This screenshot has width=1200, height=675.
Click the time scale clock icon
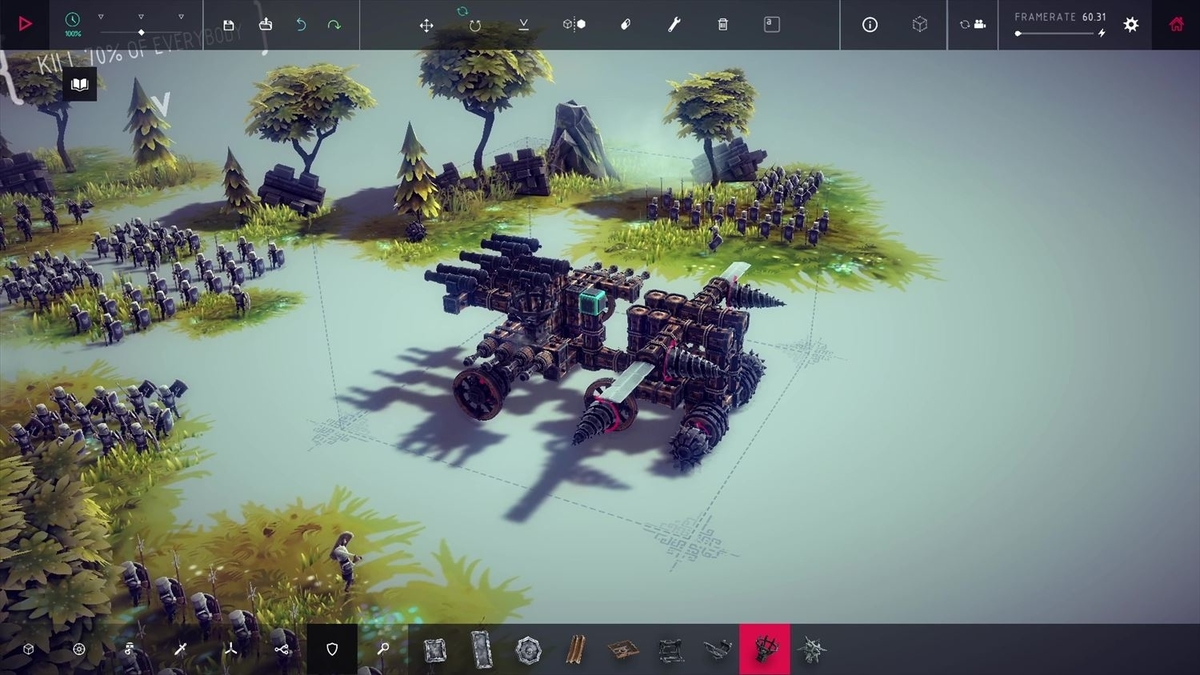pyautogui.click(x=73, y=19)
